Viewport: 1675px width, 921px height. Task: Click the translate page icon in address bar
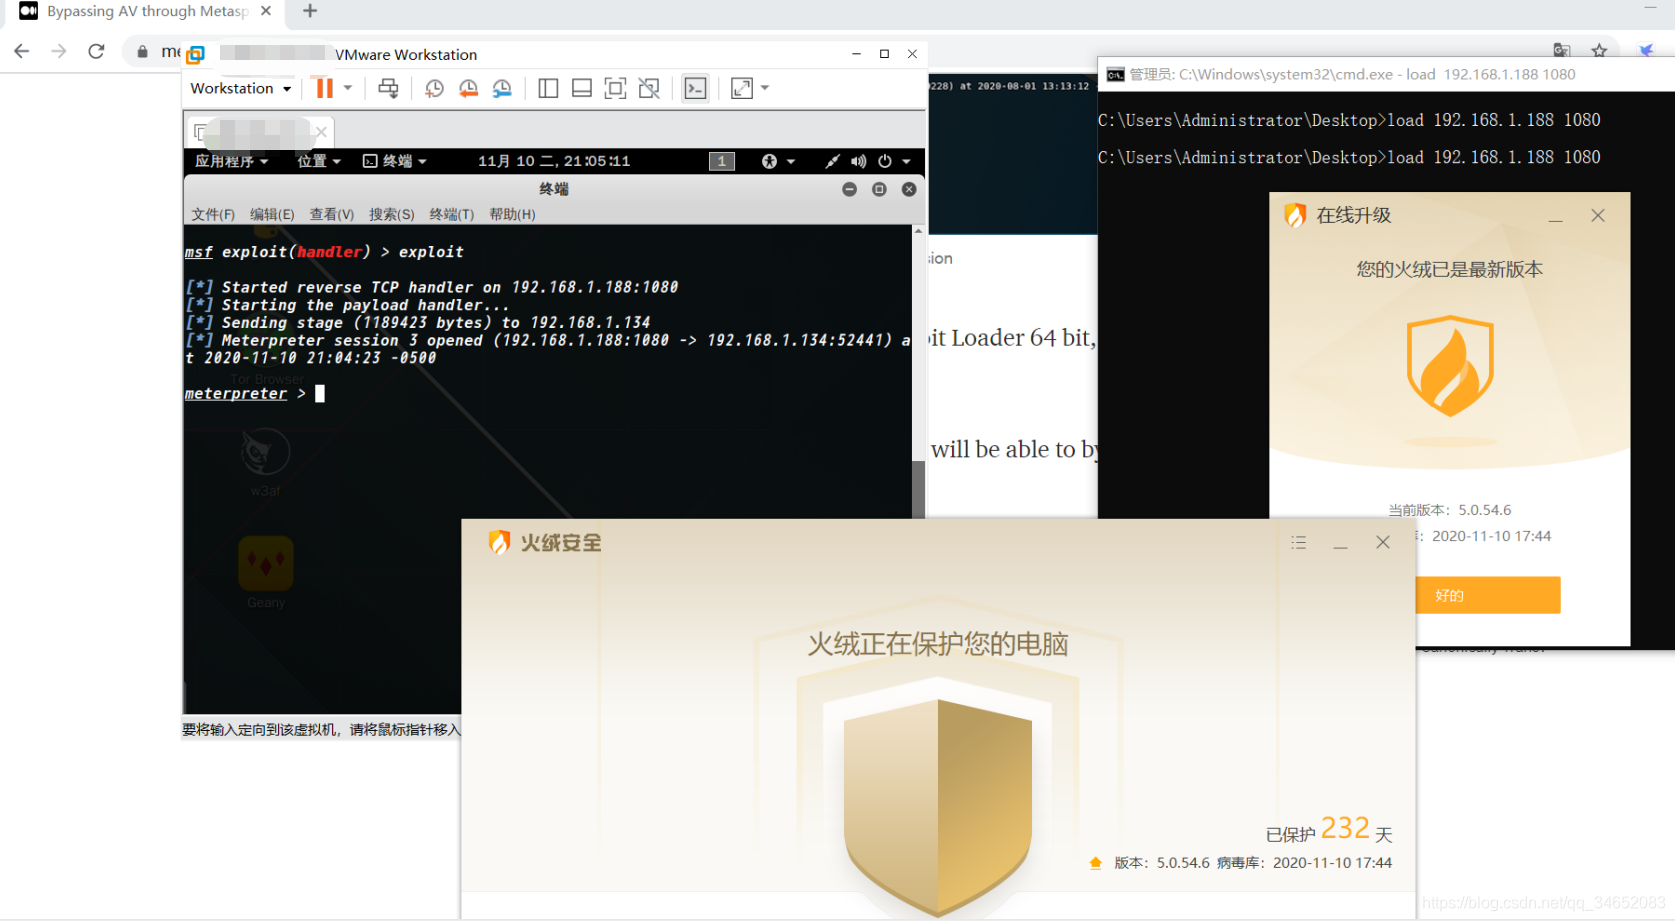click(x=1561, y=51)
